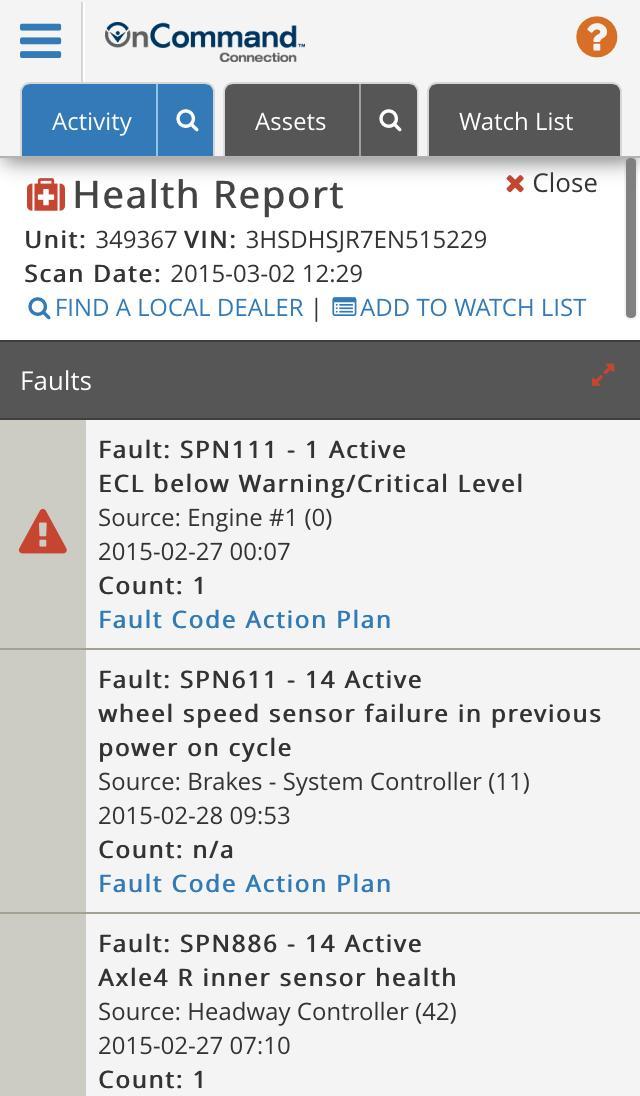Expand the Faults panel to full screen
This screenshot has height=1096, width=640.
(602, 376)
